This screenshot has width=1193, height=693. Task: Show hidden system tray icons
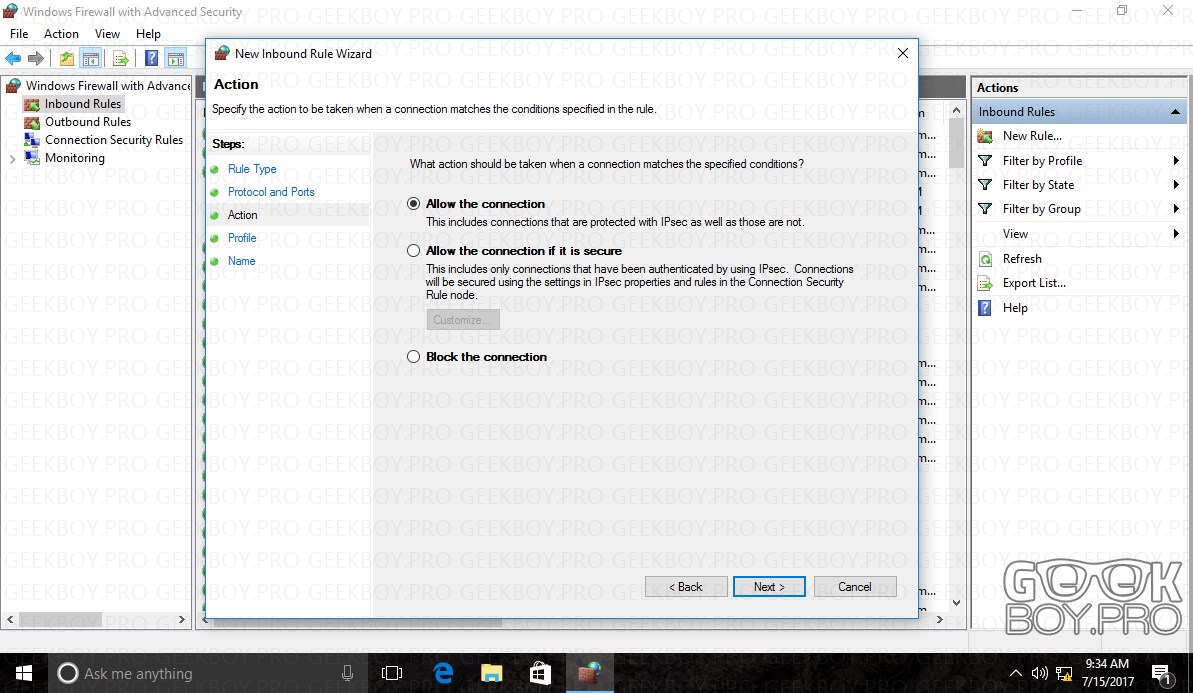(1016, 673)
